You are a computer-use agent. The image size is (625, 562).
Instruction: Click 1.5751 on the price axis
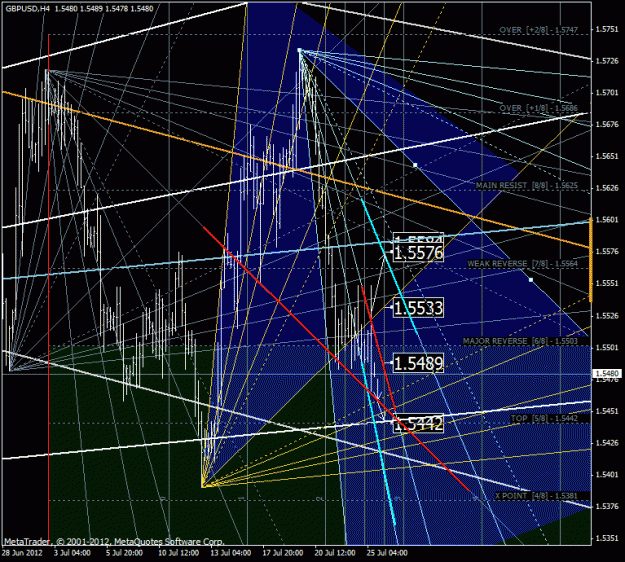[x=607, y=29]
